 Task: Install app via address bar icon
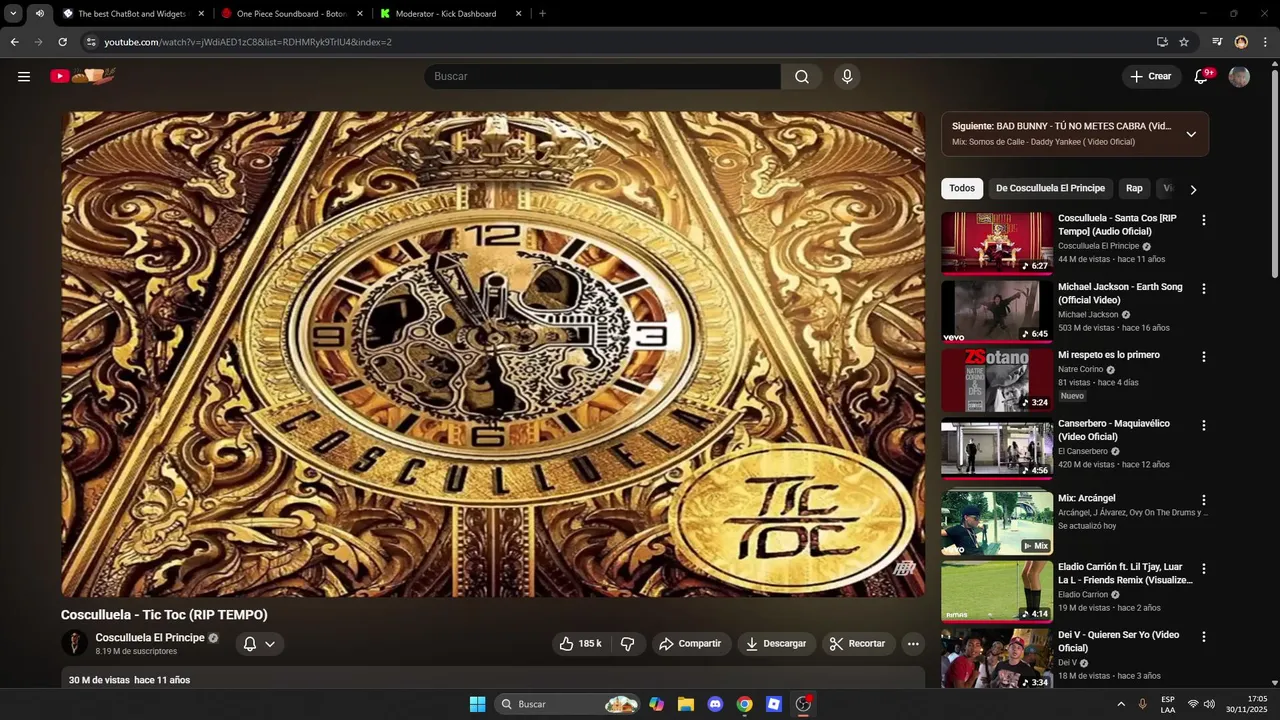(x=1162, y=42)
